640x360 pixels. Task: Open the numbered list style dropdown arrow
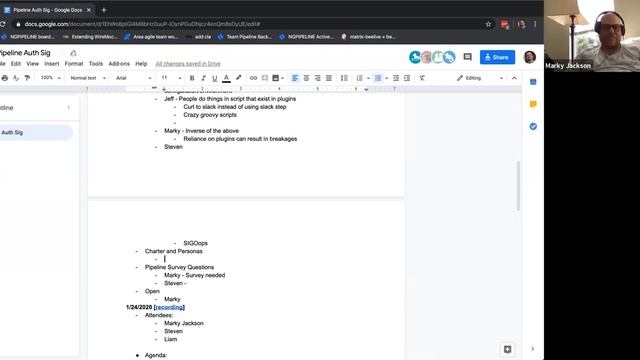pos(368,78)
